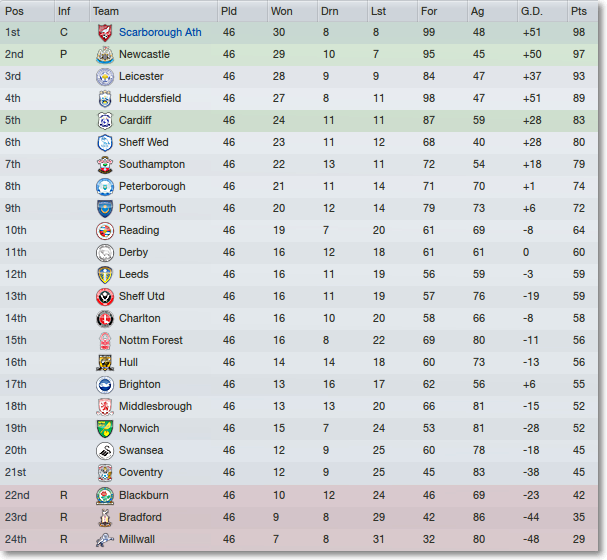This screenshot has height=560, width=607.
Task: Click the Scarborough Ath club badge
Action: (x=105, y=33)
